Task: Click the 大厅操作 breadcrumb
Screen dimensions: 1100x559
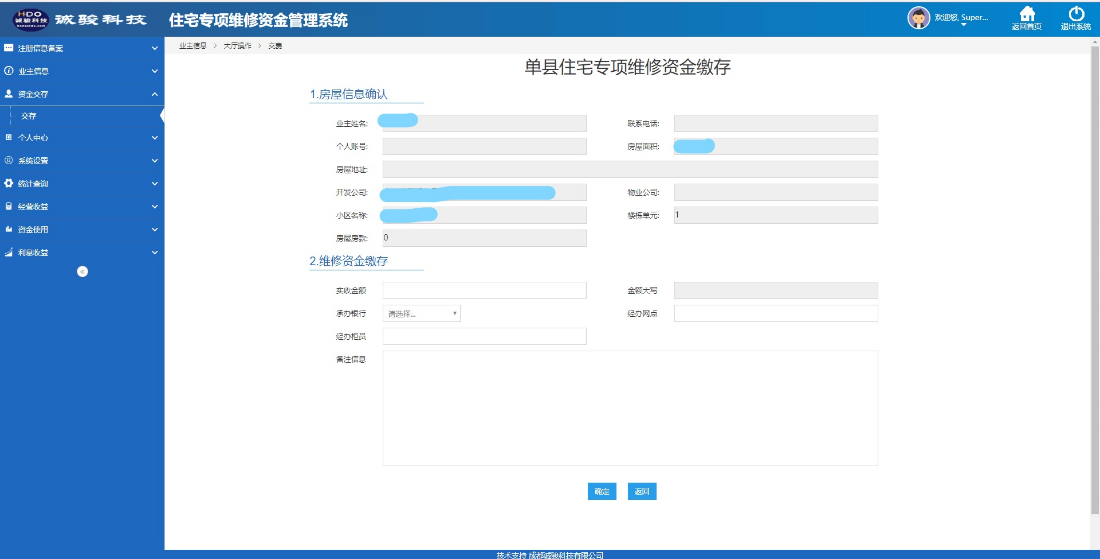Action: pyautogui.click(x=237, y=46)
